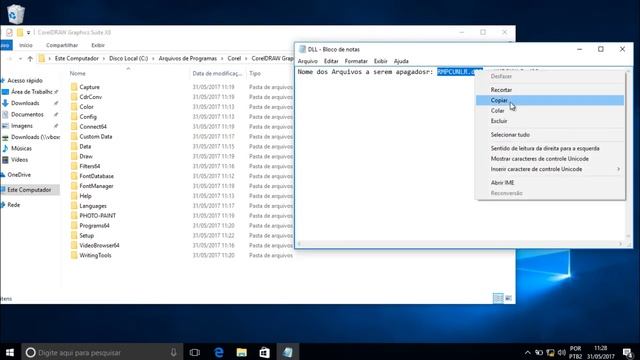This screenshot has width=640, height=360.
Task: Open Exibir menu in Notepad
Action: pyautogui.click(x=380, y=61)
